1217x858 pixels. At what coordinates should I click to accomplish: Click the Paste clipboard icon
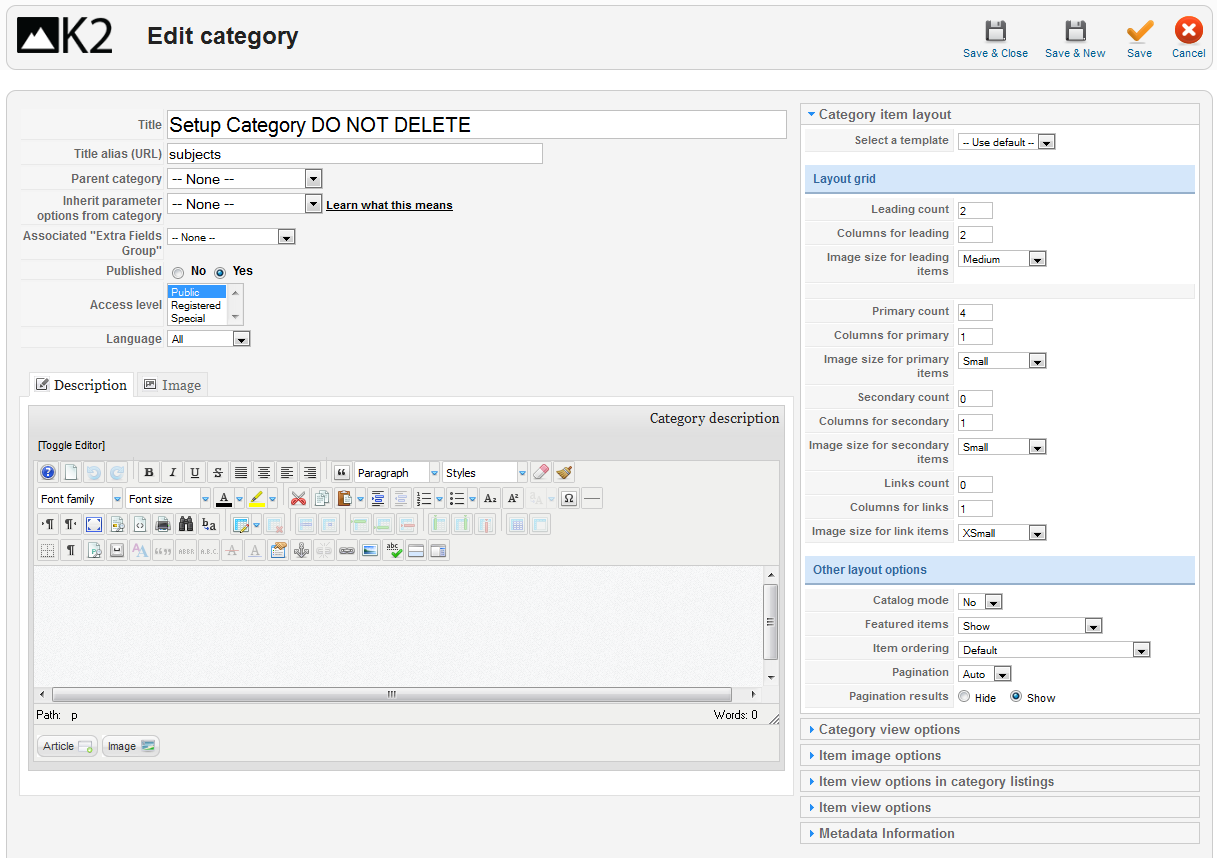[x=345, y=498]
